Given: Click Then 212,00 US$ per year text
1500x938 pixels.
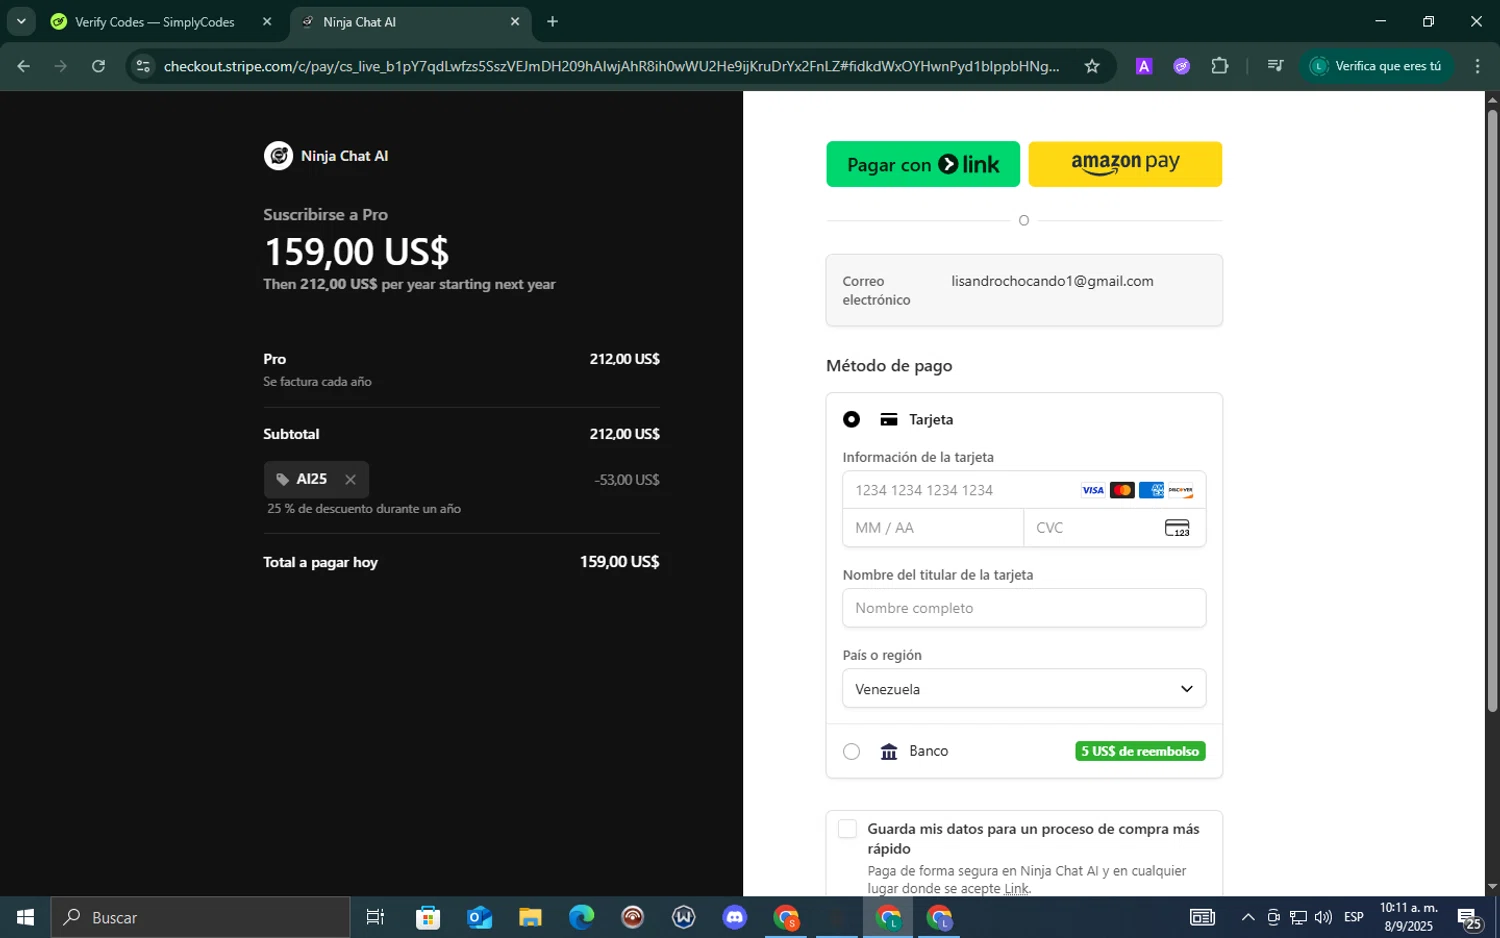Looking at the screenshot, I should click(x=409, y=284).
